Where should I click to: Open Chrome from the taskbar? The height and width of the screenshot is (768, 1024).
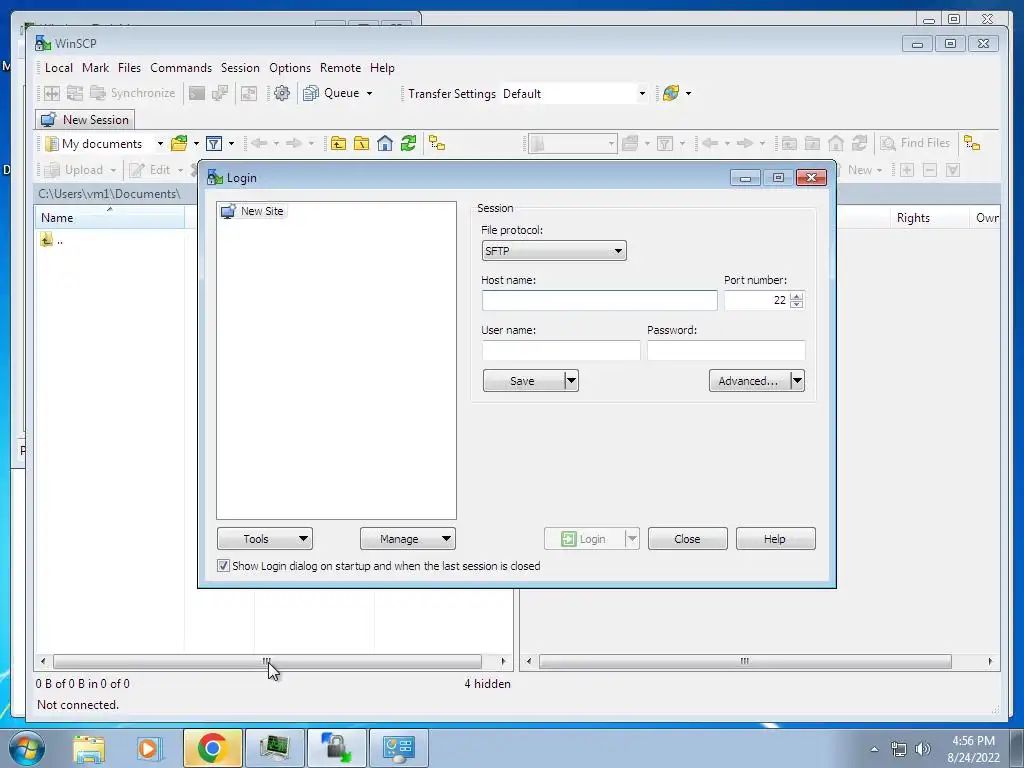(212, 748)
